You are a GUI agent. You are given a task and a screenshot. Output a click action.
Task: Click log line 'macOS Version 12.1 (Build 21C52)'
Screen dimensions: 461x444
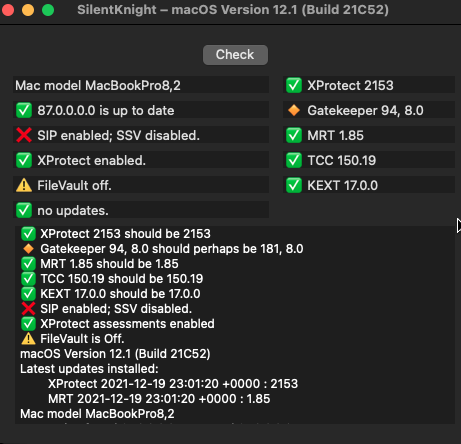(115, 354)
